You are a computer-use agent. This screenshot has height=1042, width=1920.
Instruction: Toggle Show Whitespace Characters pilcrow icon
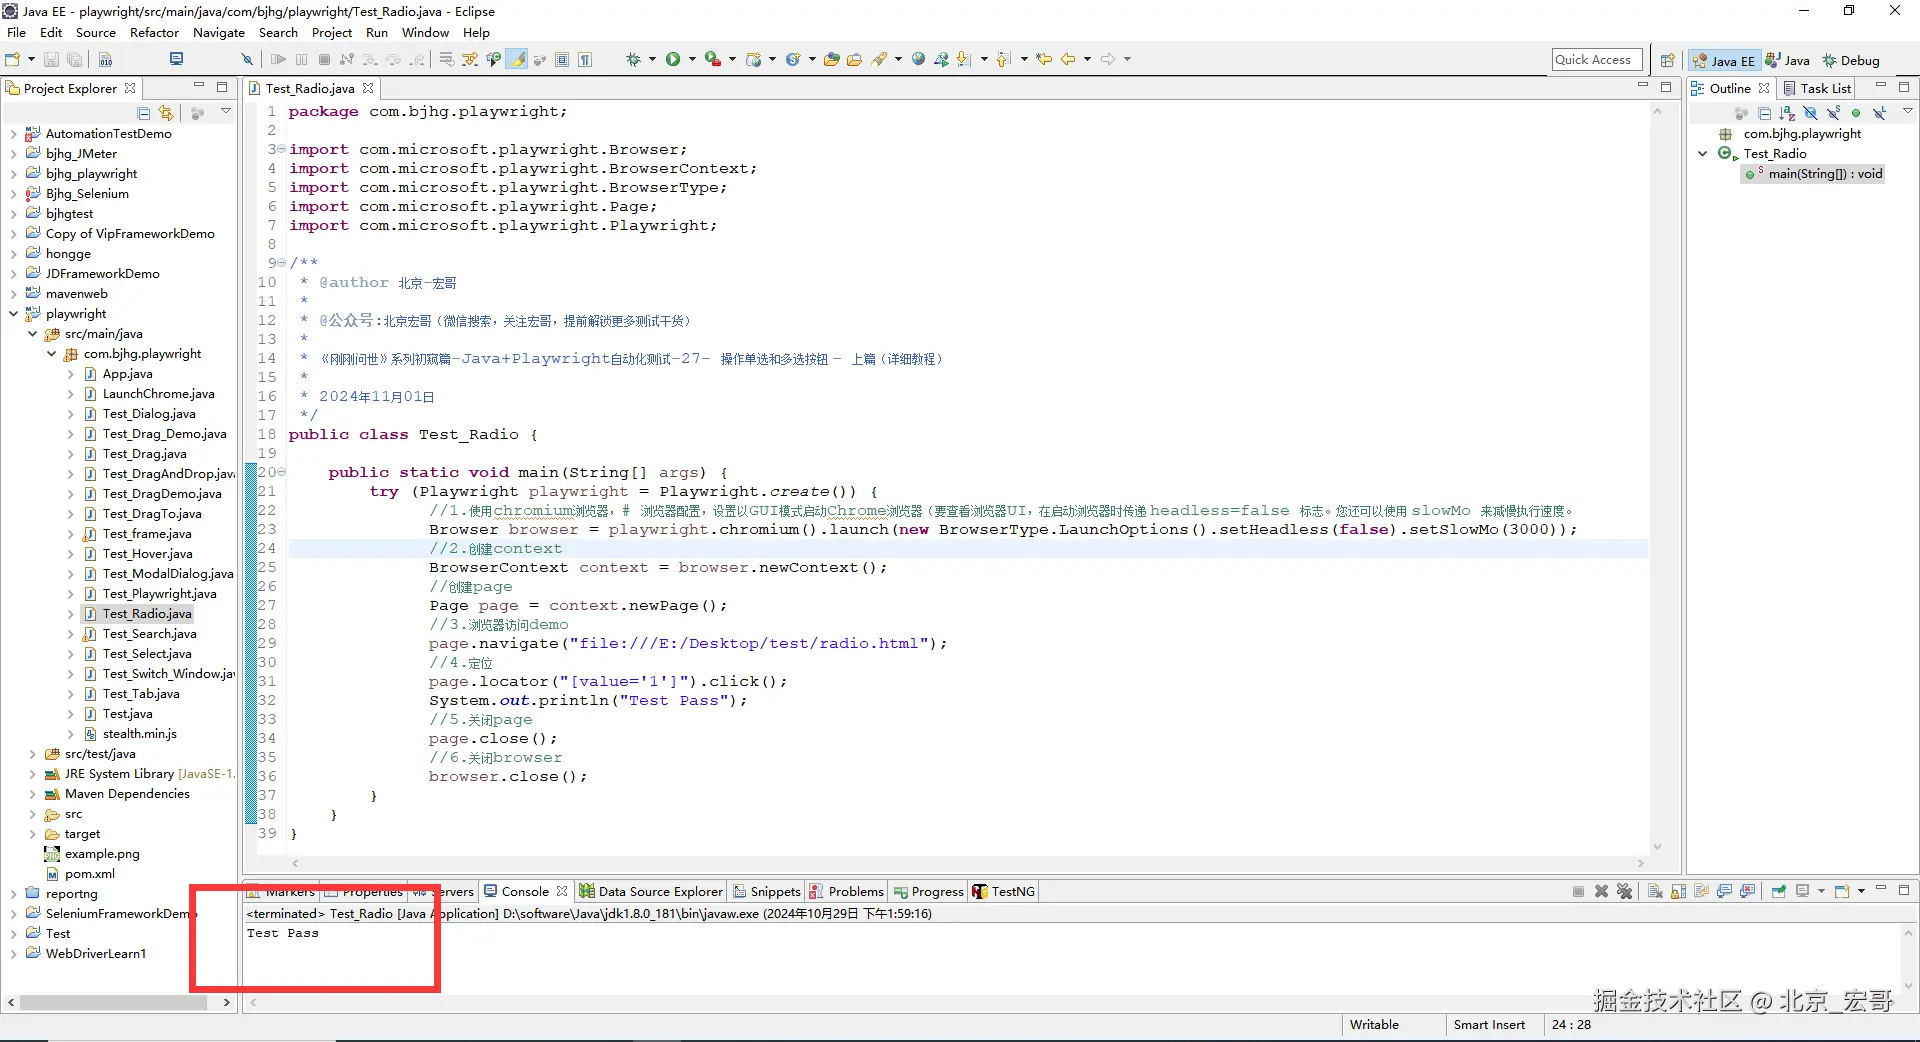(585, 60)
